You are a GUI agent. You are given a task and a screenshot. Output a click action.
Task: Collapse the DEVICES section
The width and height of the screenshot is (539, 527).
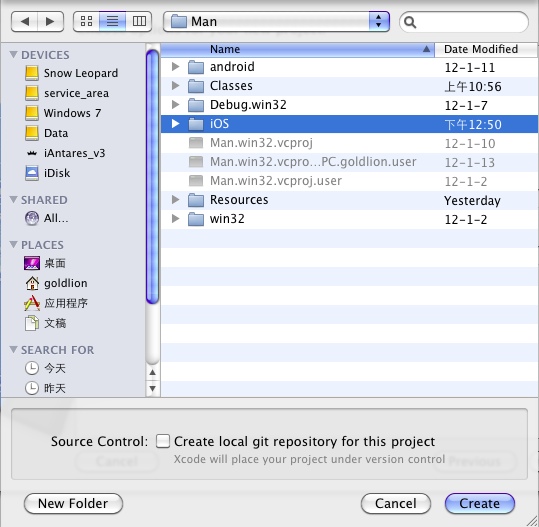point(13,55)
